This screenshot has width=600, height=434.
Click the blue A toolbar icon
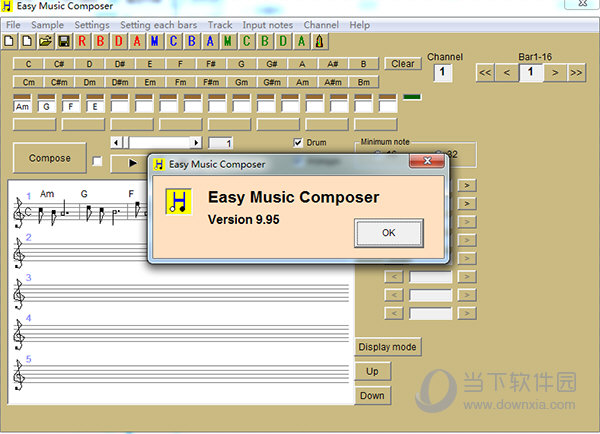coord(210,41)
